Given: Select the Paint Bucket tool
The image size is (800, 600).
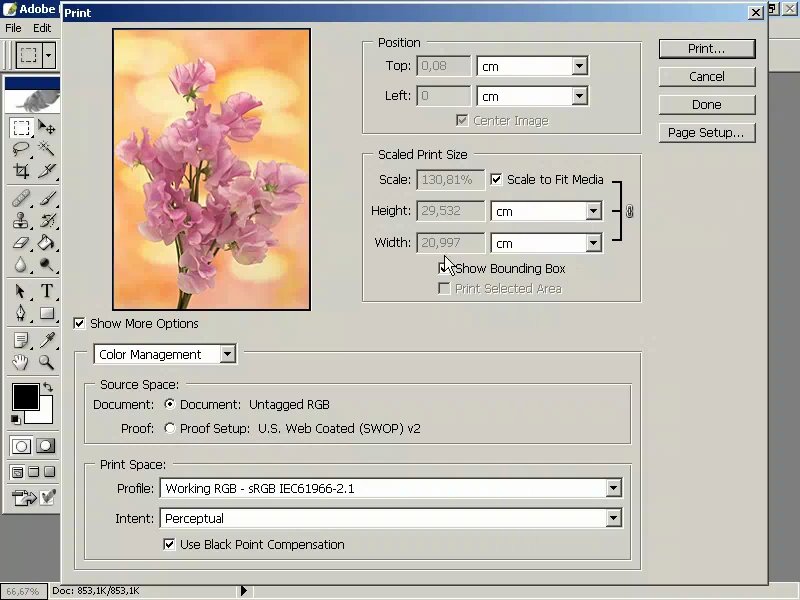Looking at the screenshot, I should 46,242.
